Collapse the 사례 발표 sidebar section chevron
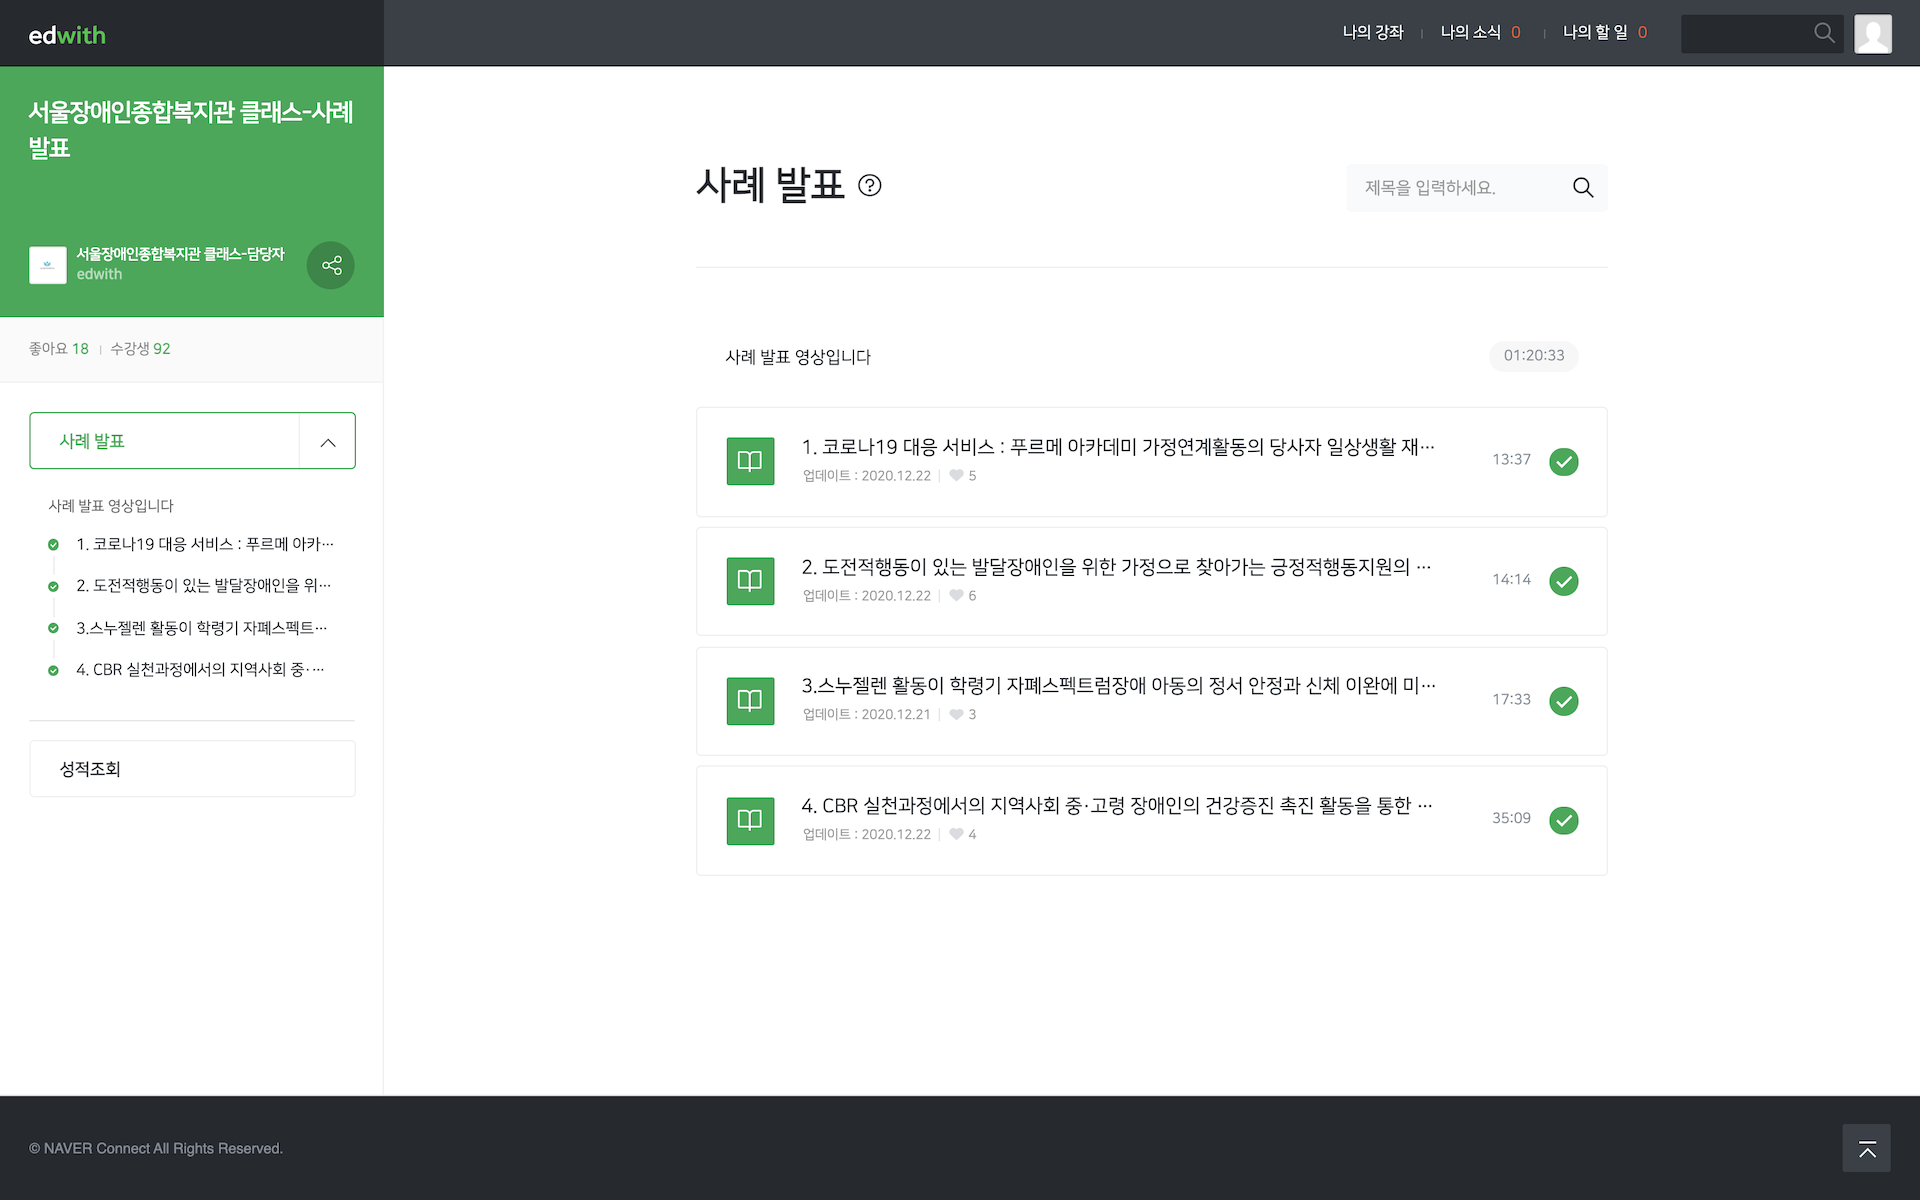 [x=327, y=441]
